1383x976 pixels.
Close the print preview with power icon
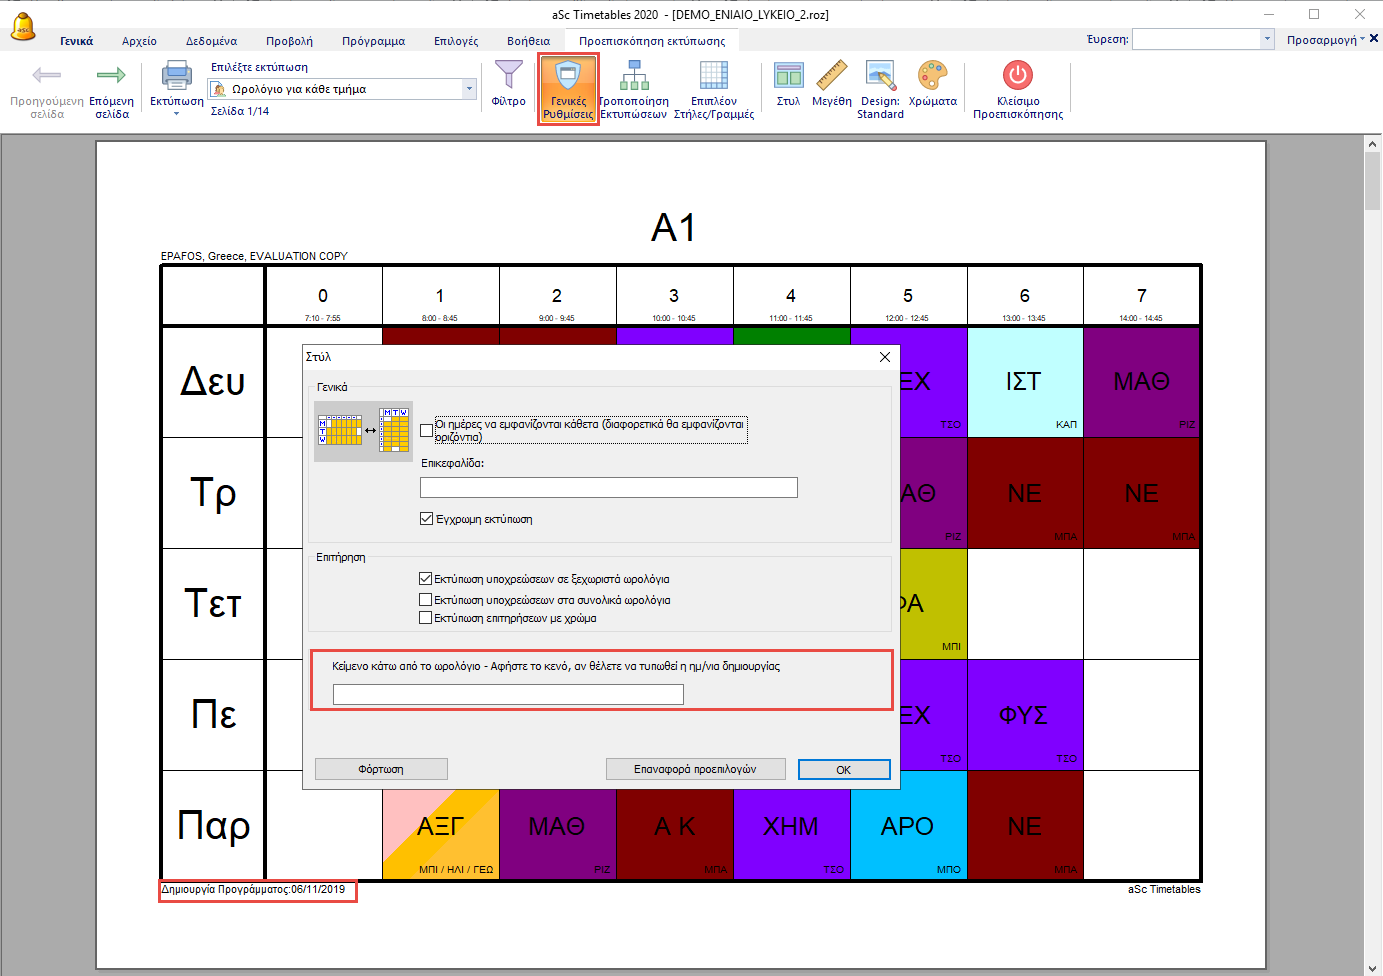pyautogui.click(x=1017, y=76)
